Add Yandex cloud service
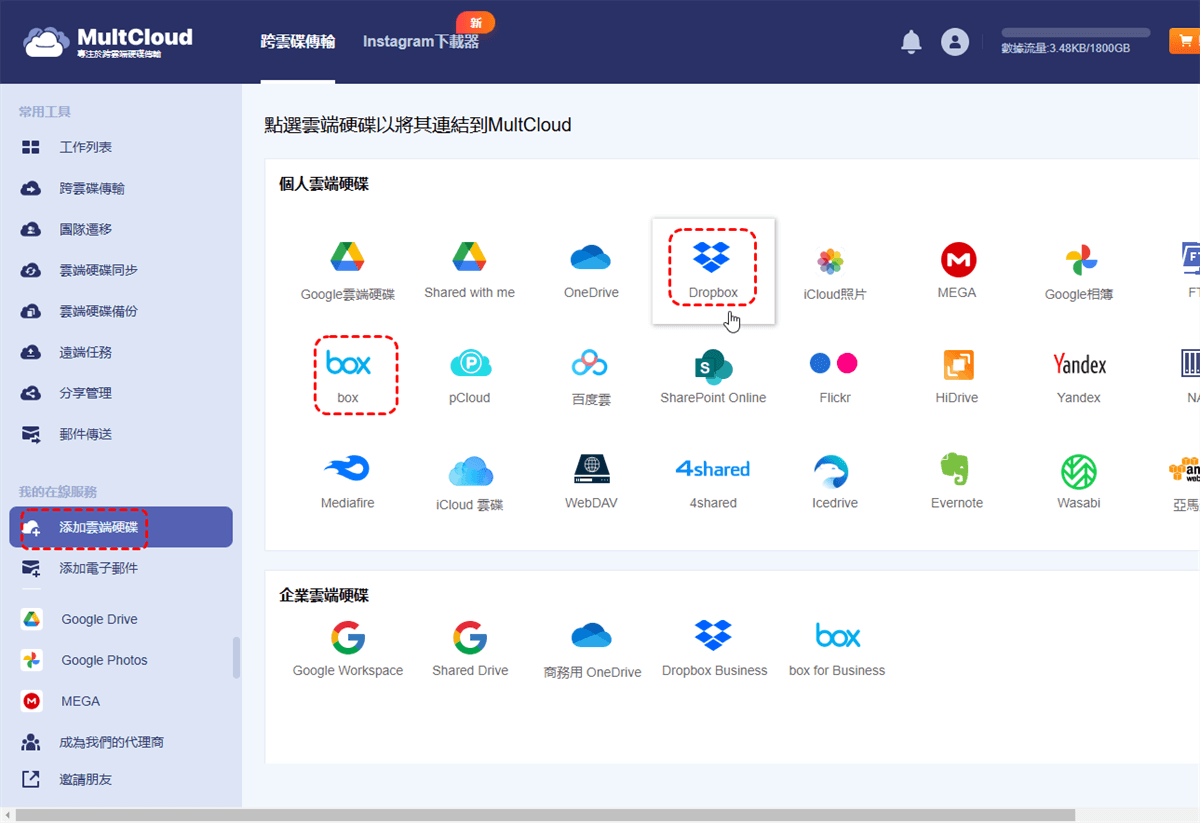 pyautogui.click(x=1079, y=376)
